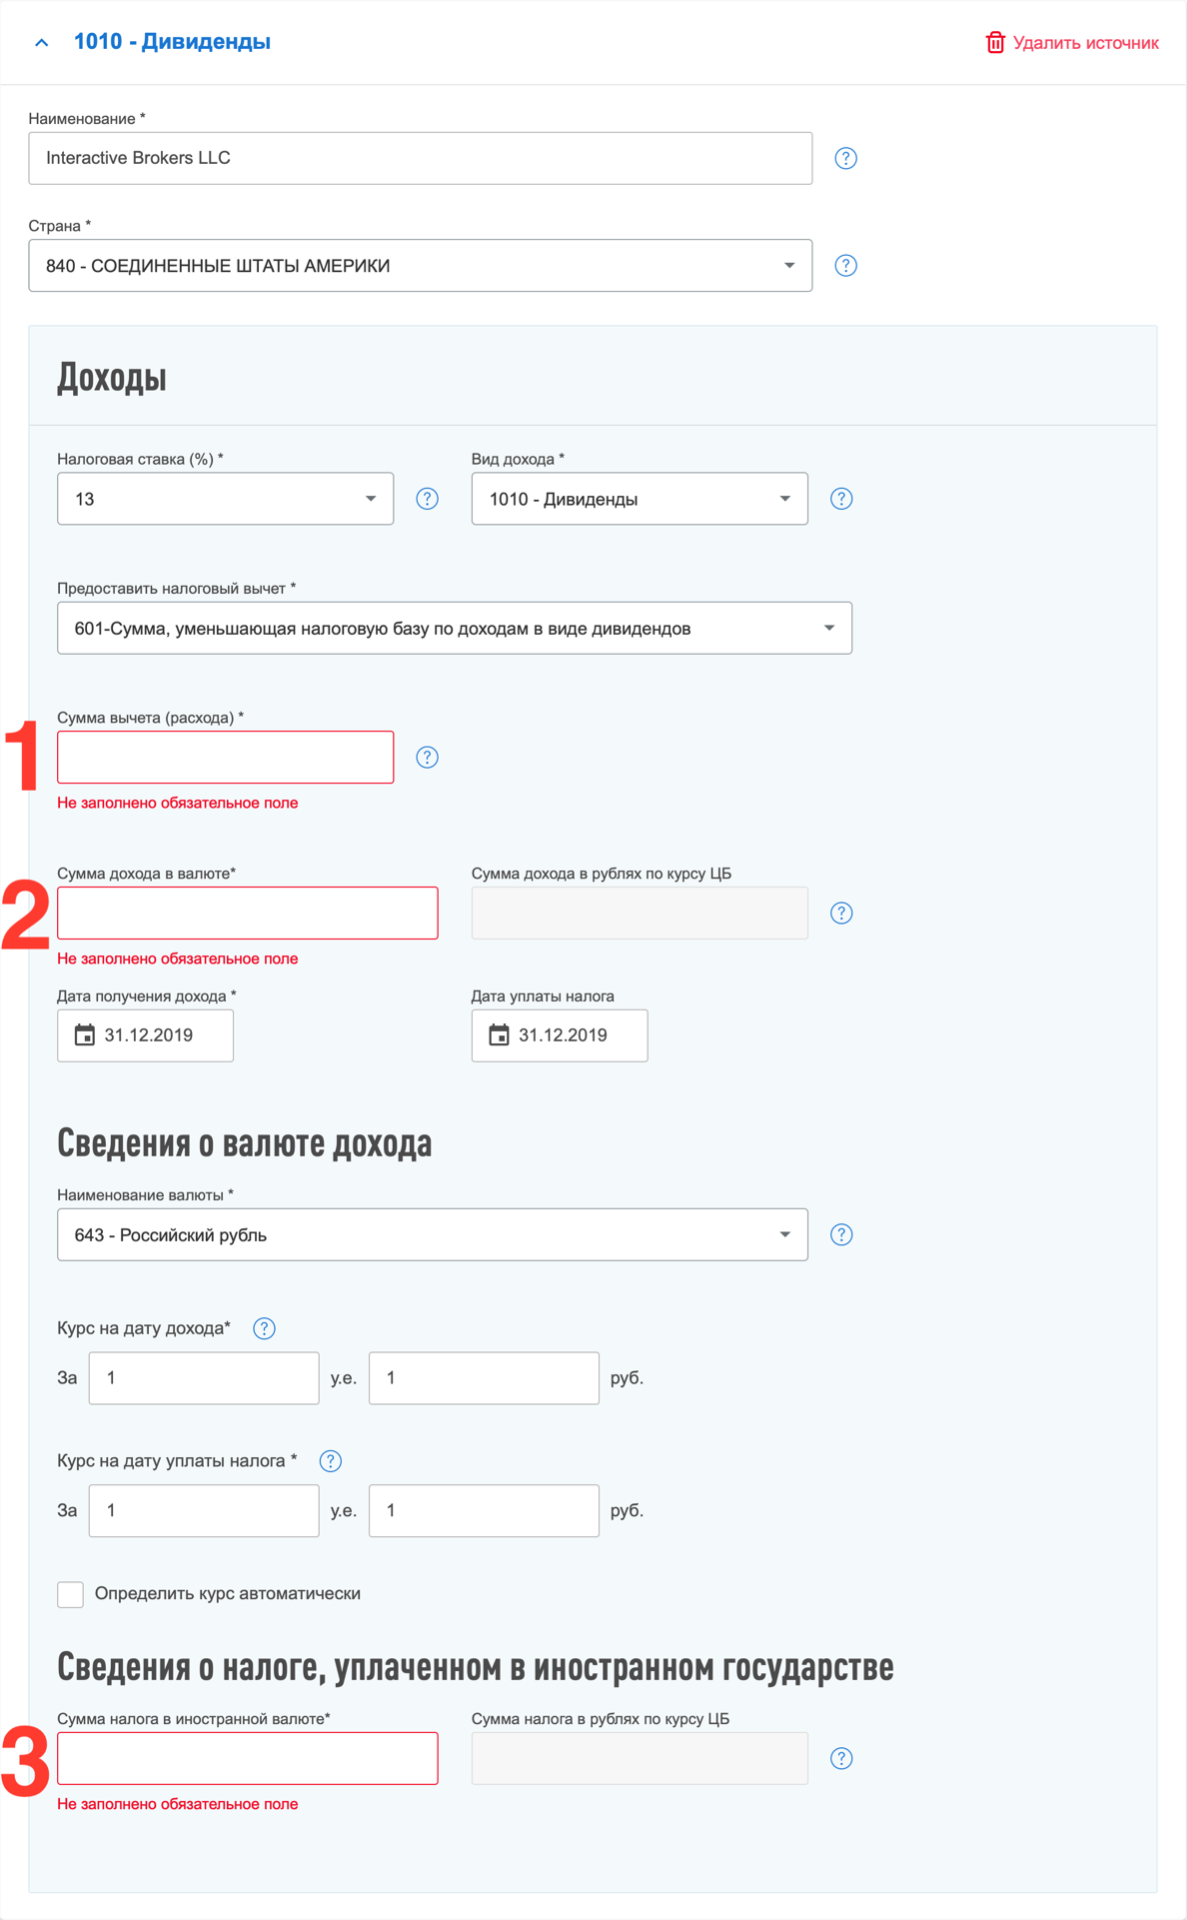Click help icon next to Наименование field
This screenshot has width=1187, height=1920.
846,158
